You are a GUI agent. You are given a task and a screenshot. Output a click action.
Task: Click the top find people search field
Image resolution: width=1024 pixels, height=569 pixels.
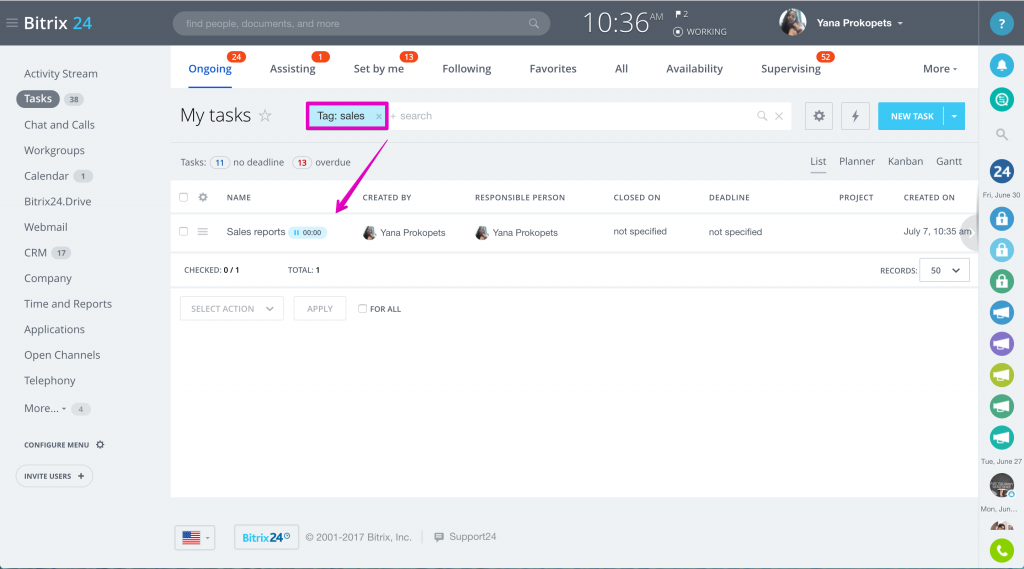click(361, 24)
